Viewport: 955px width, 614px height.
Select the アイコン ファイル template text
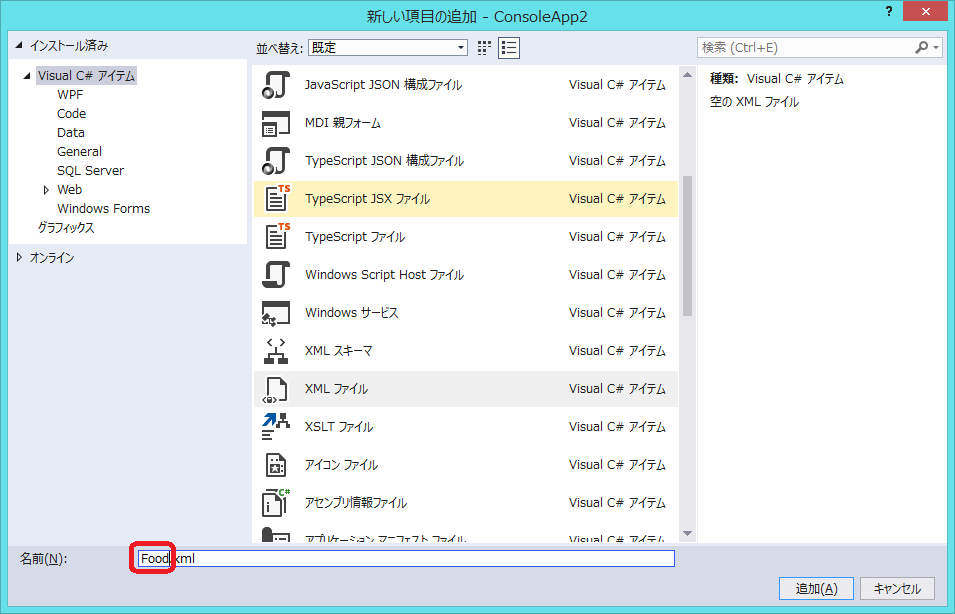341,465
